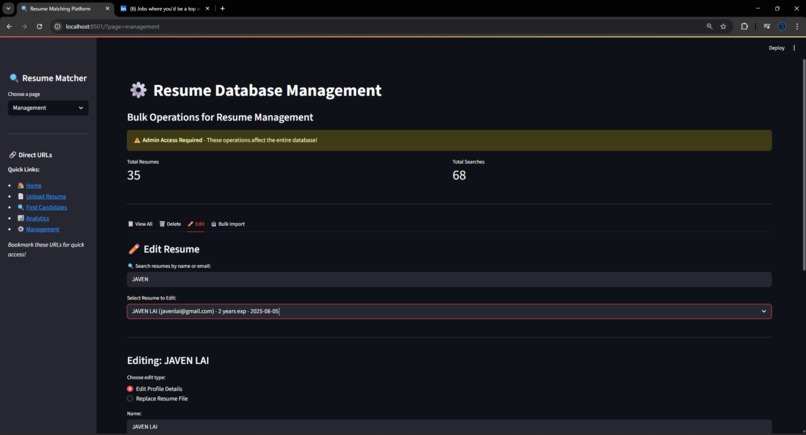
Task: Open the tab search dropdown arrow
Action: point(8,8)
